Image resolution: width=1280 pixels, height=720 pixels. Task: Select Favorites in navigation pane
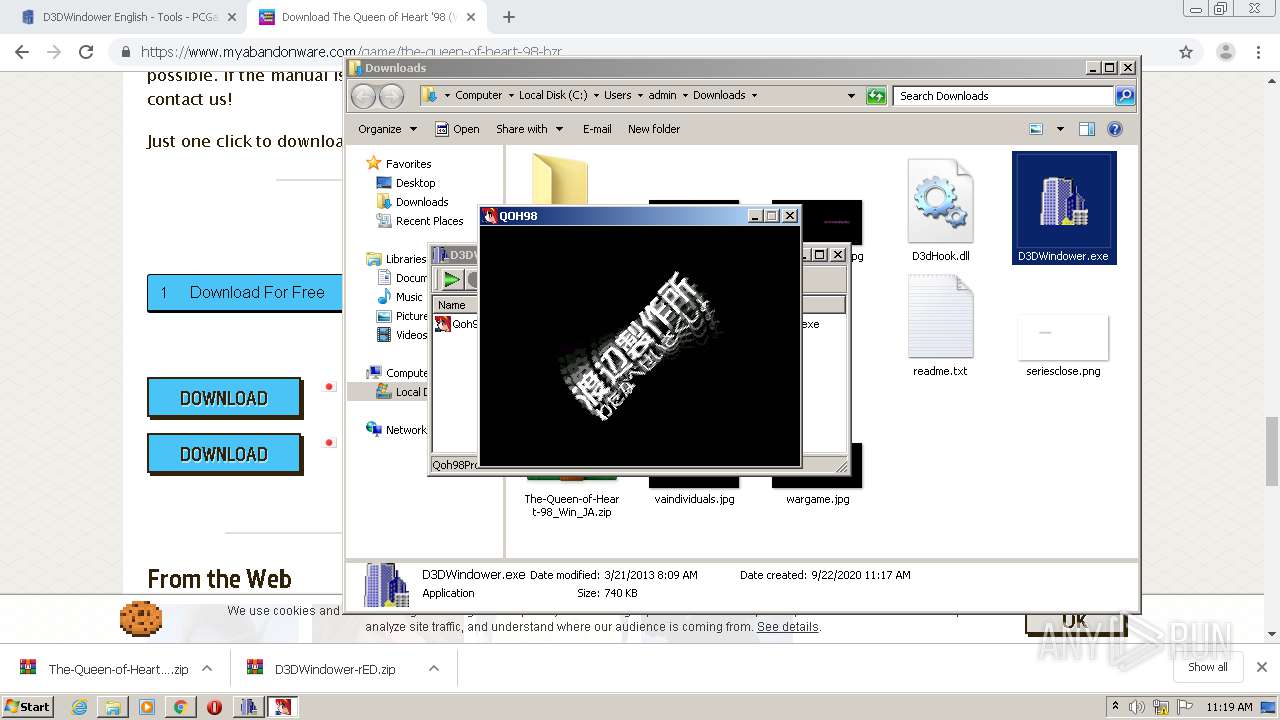pyautogui.click(x=399, y=164)
